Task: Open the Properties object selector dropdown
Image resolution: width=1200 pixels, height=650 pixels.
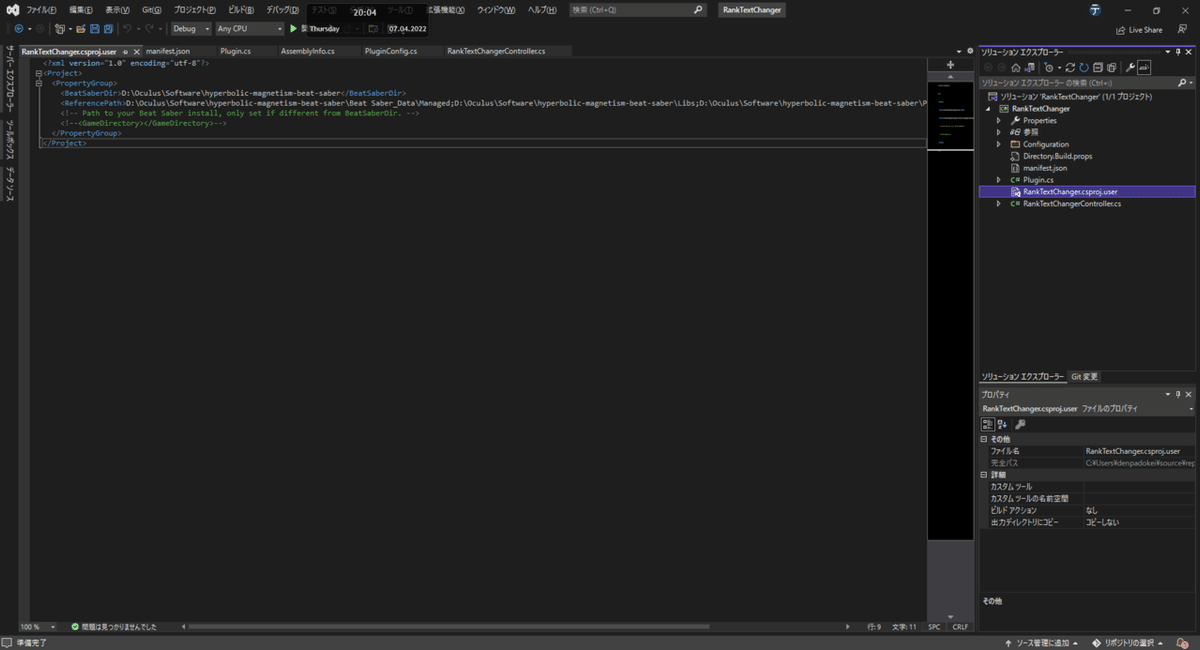Action: (1191, 409)
